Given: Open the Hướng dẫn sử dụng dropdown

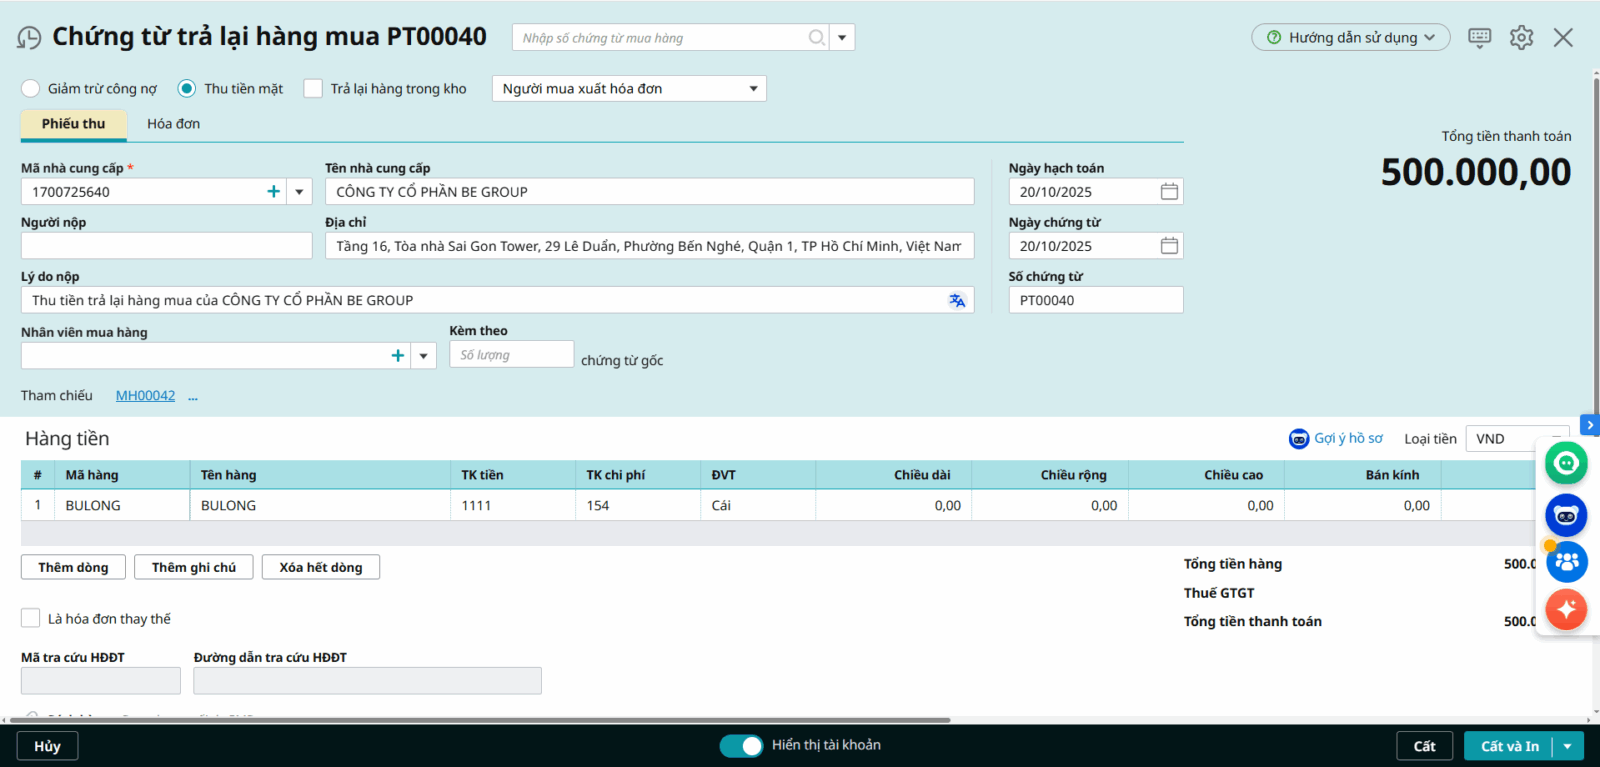Looking at the screenshot, I should coord(1350,38).
